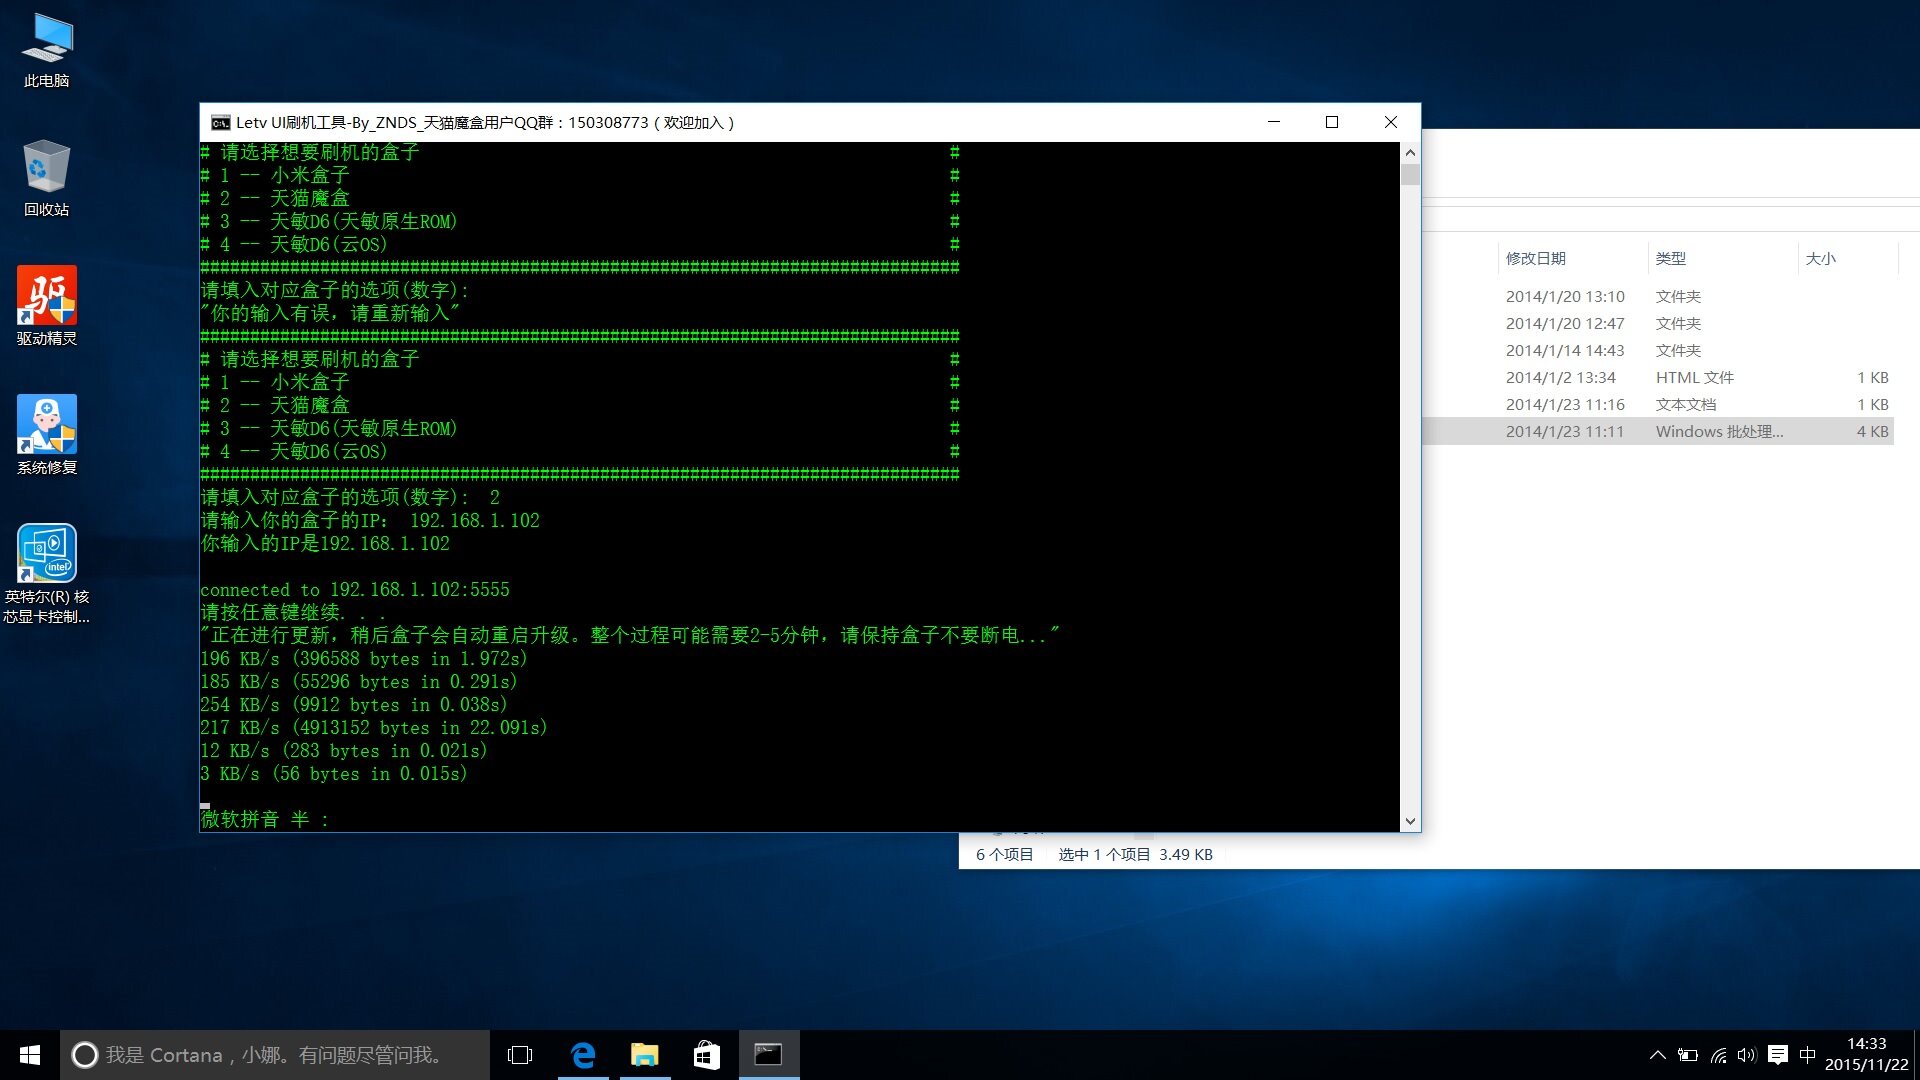Viewport: 1920px width, 1080px height.
Task: Select the HTML 文件 row in Explorer
Action: click(1658, 377)
